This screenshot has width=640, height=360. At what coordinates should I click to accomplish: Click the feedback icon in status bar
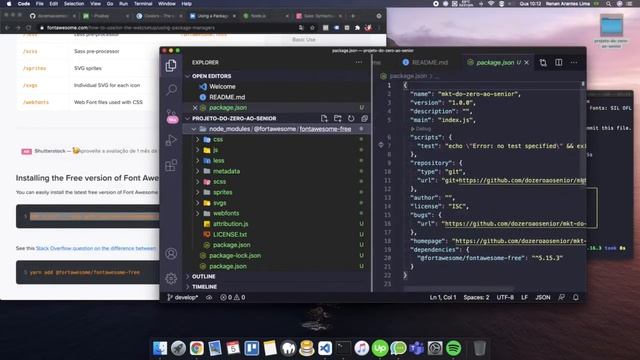pyautogui.click(x=562, y=297)
